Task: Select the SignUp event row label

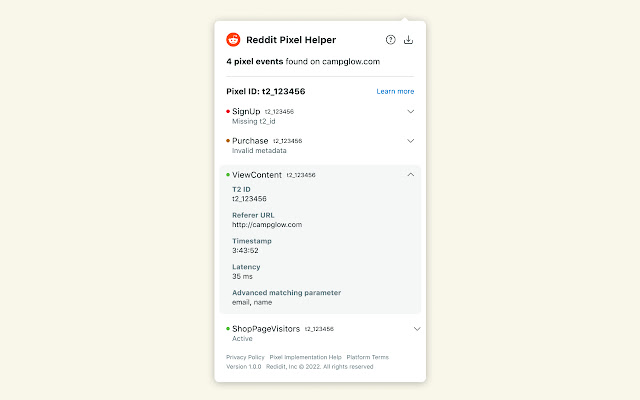Action: click(246, 111)
